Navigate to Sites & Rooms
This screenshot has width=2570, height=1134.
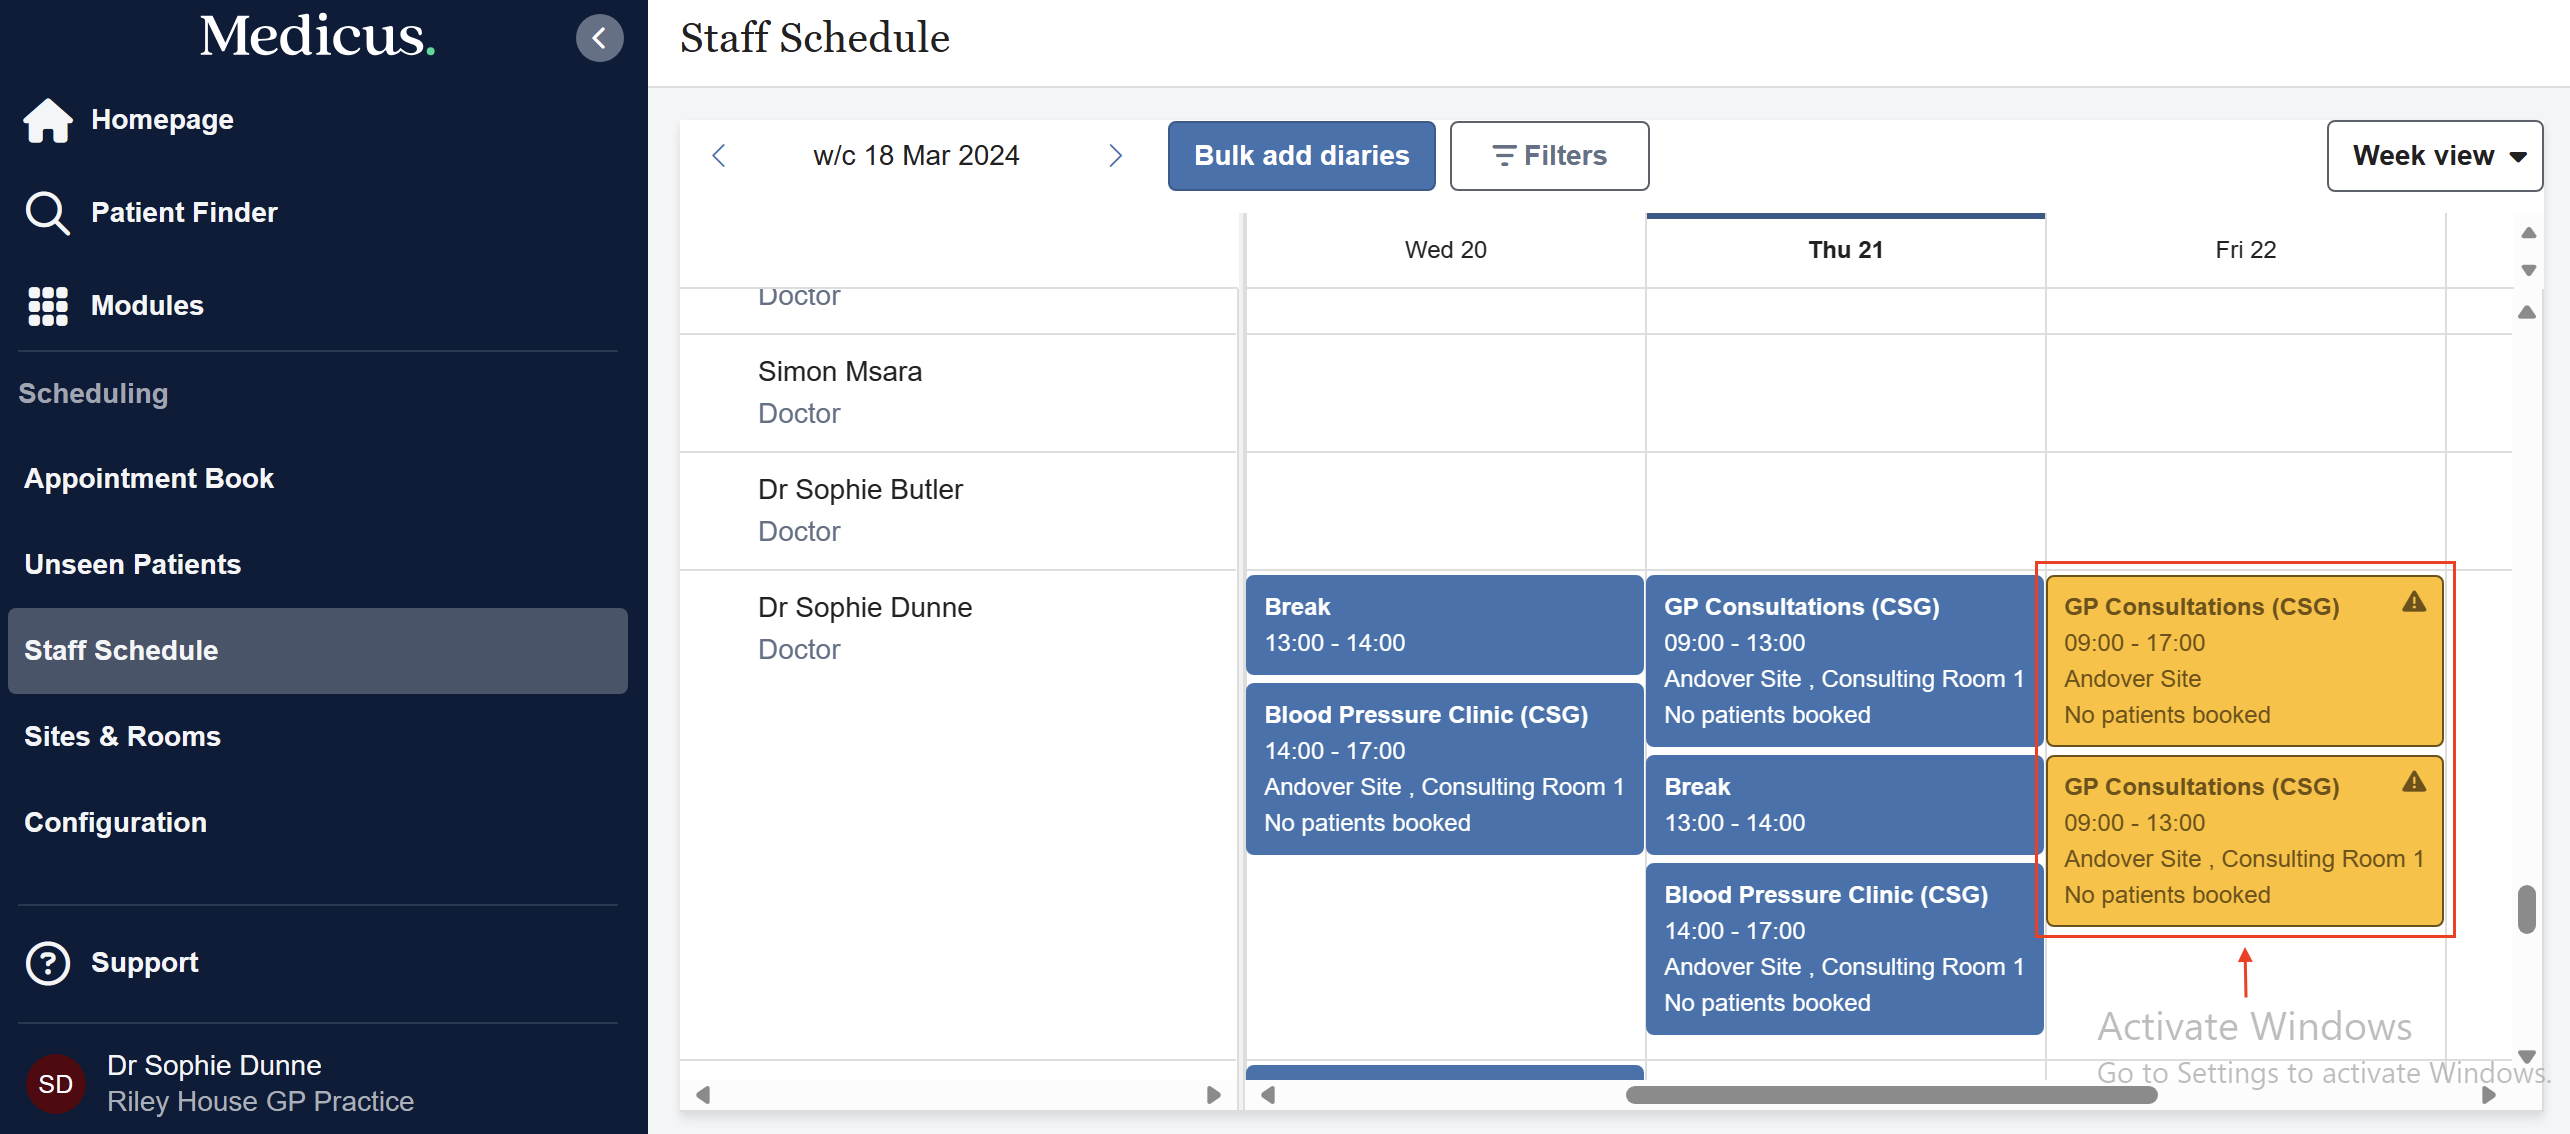click(122, 736)
